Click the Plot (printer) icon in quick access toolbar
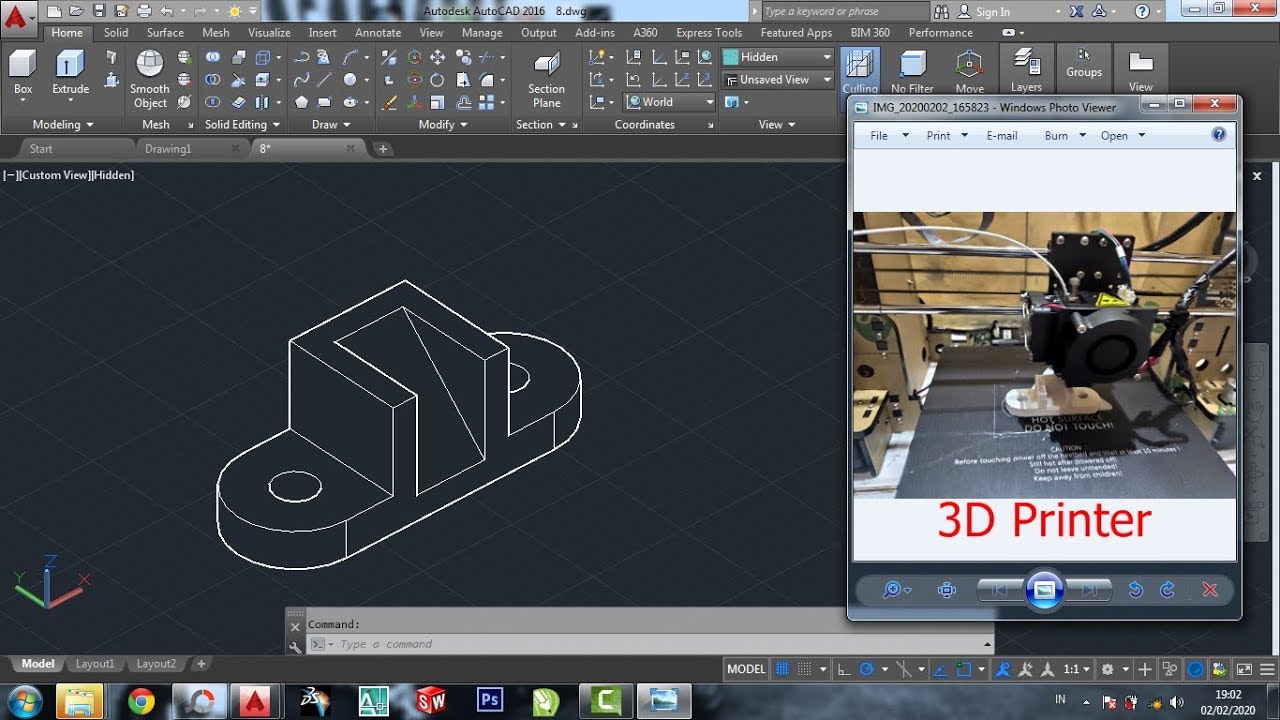 (x=143, y=11)
